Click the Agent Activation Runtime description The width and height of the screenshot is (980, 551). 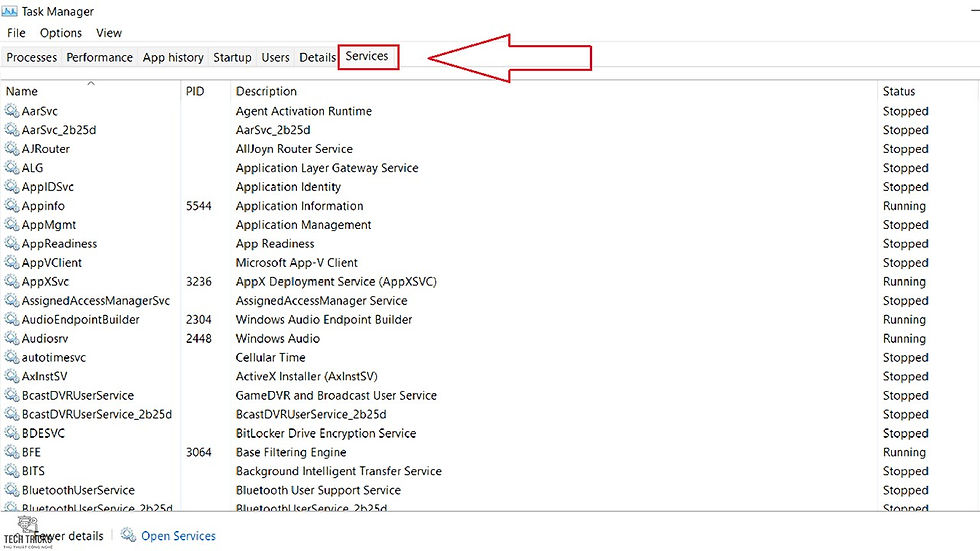click(304, 111)
